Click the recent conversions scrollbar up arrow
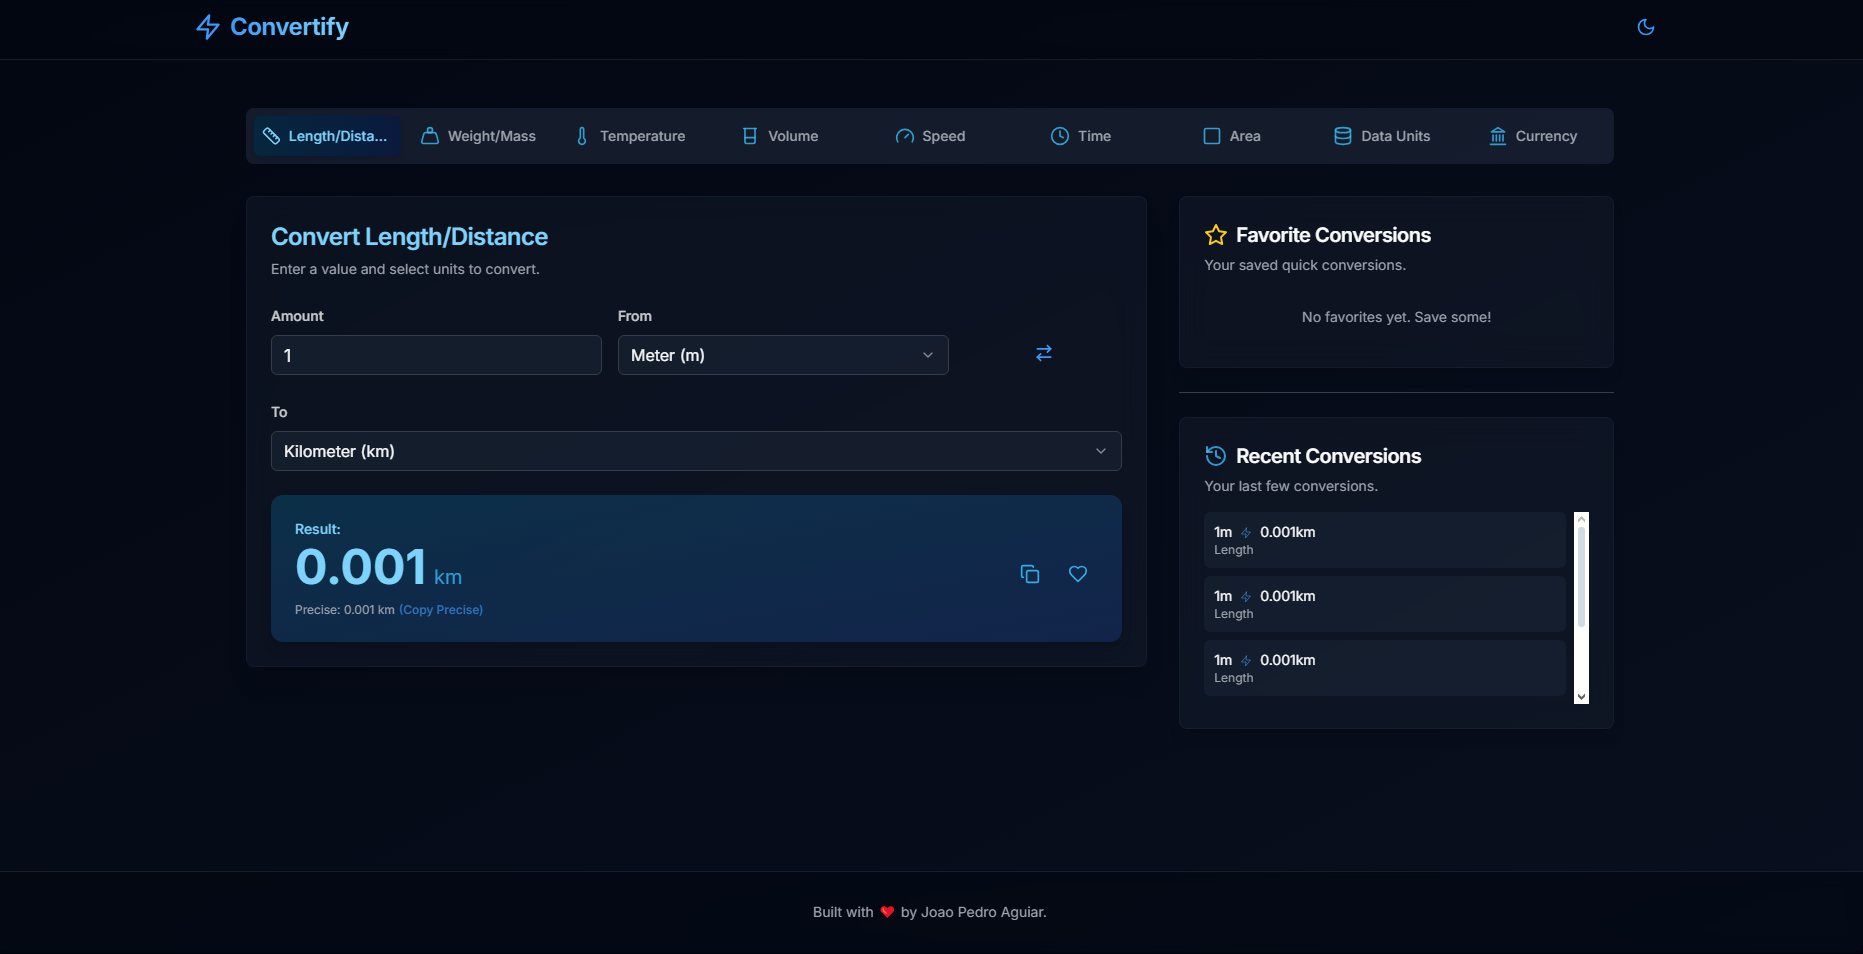This screenshot has height=954, width=1863. click(1581, 519)
